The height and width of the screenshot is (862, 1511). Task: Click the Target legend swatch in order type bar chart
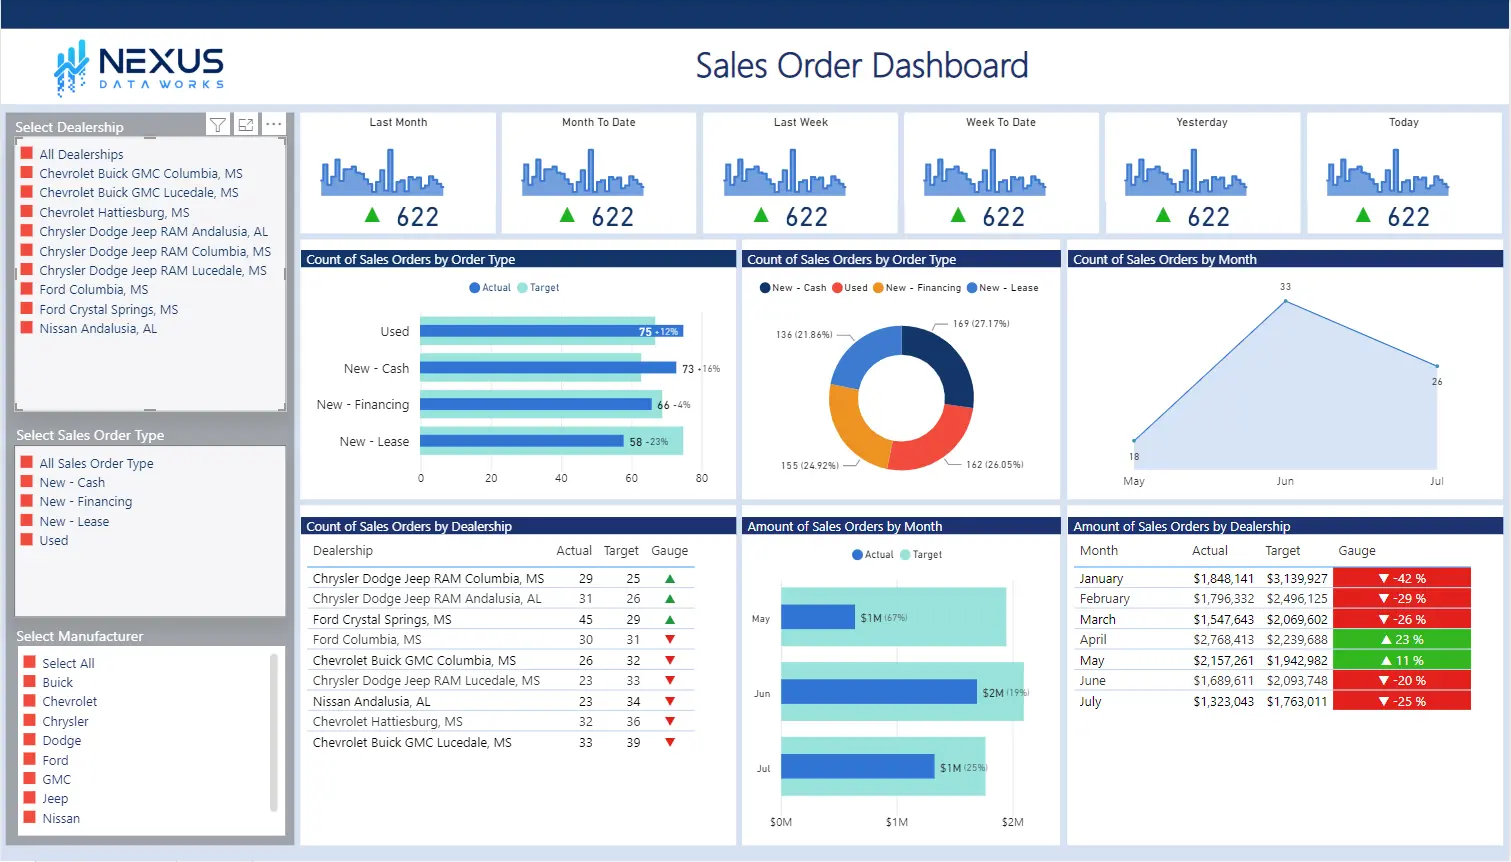522,288
